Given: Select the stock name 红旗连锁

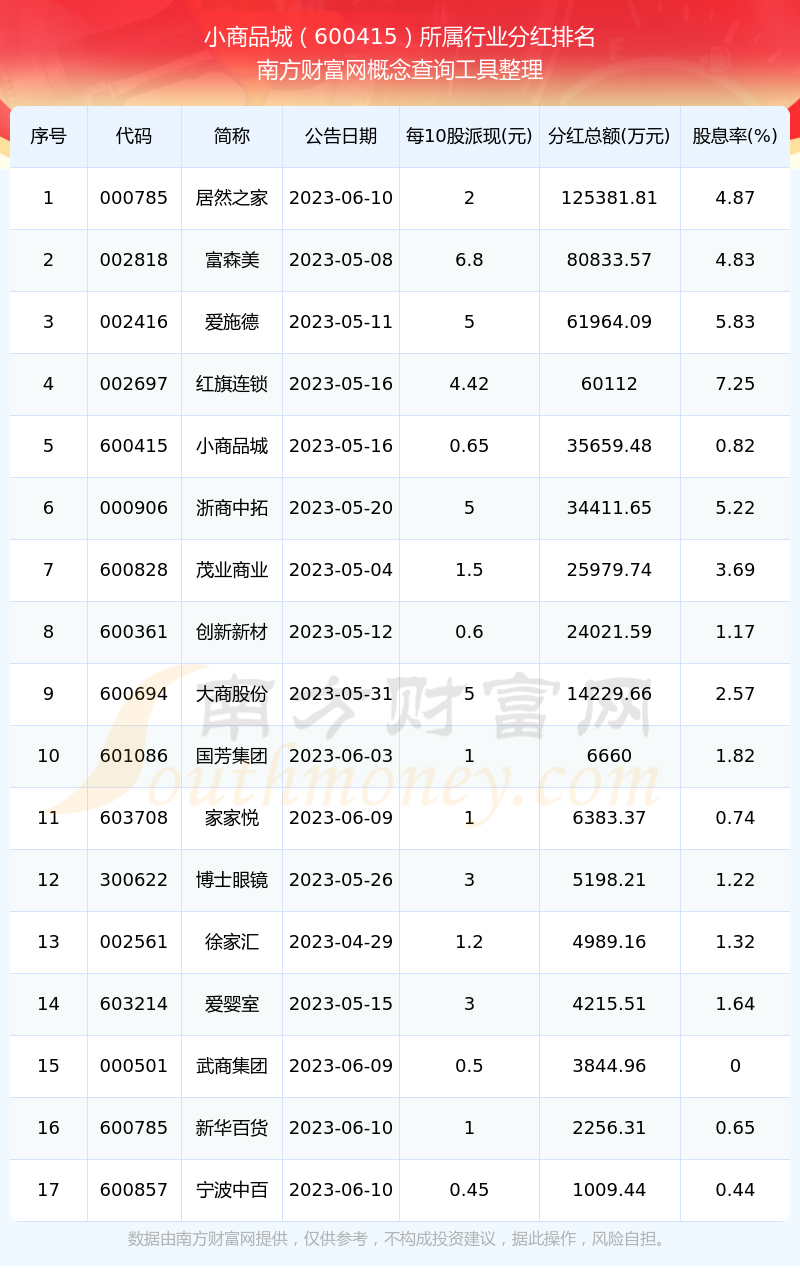Looking at the screenshot, I should point(232,384).
